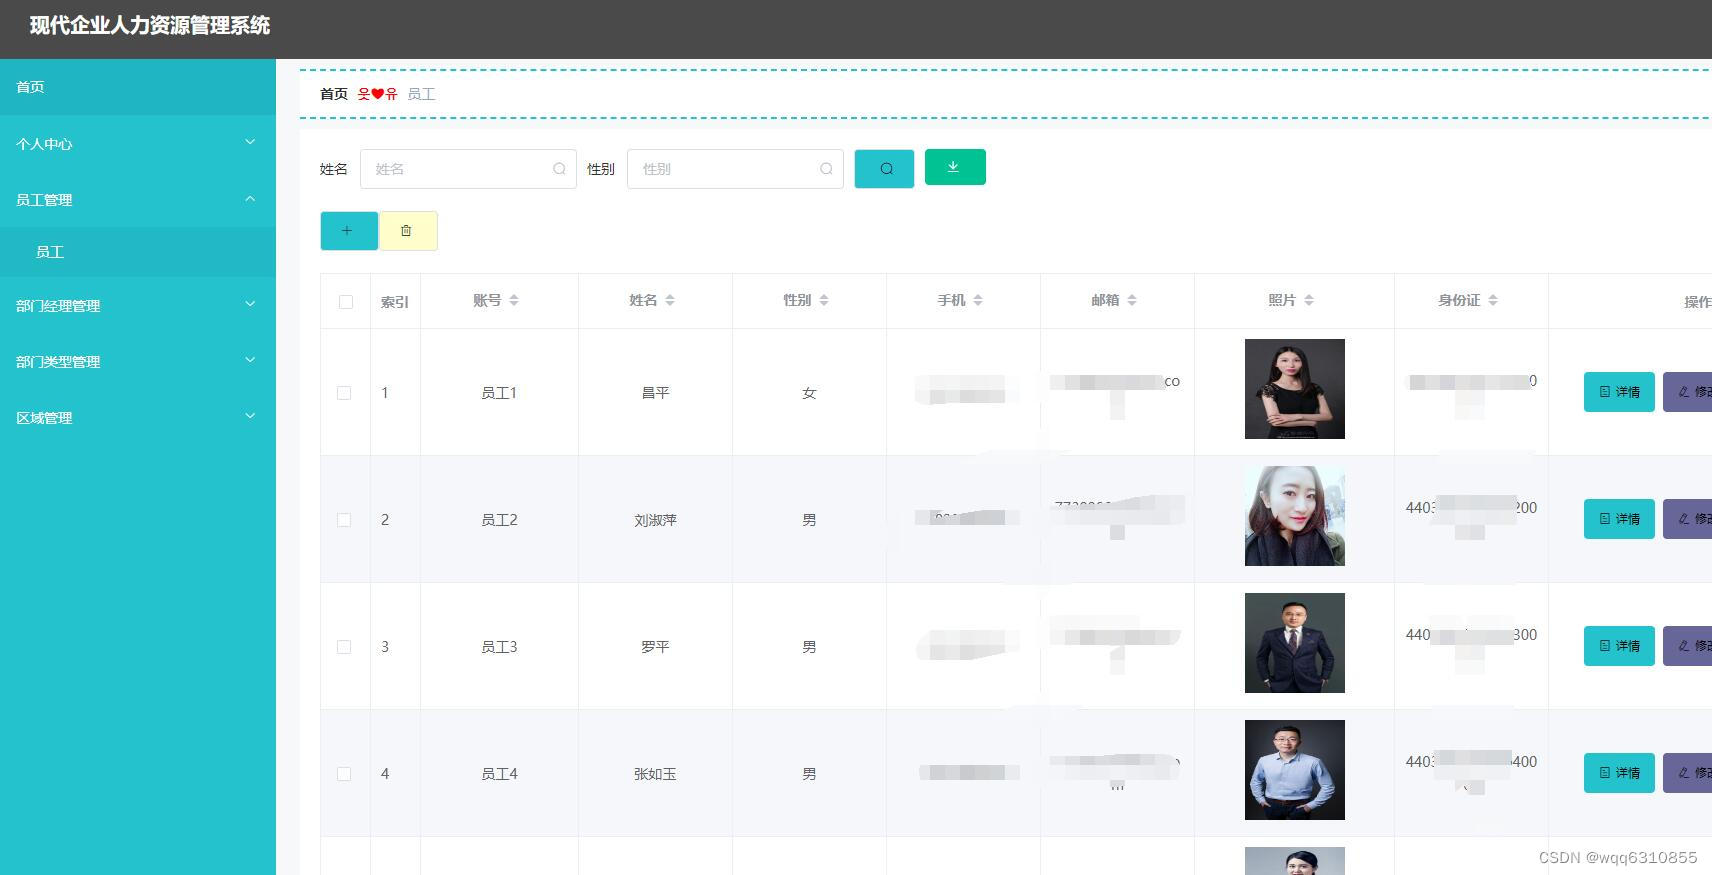The width and height of the screenshot is (1712, 875).
Task: Sort by 账号 column arrows
Action: point(514,300)
